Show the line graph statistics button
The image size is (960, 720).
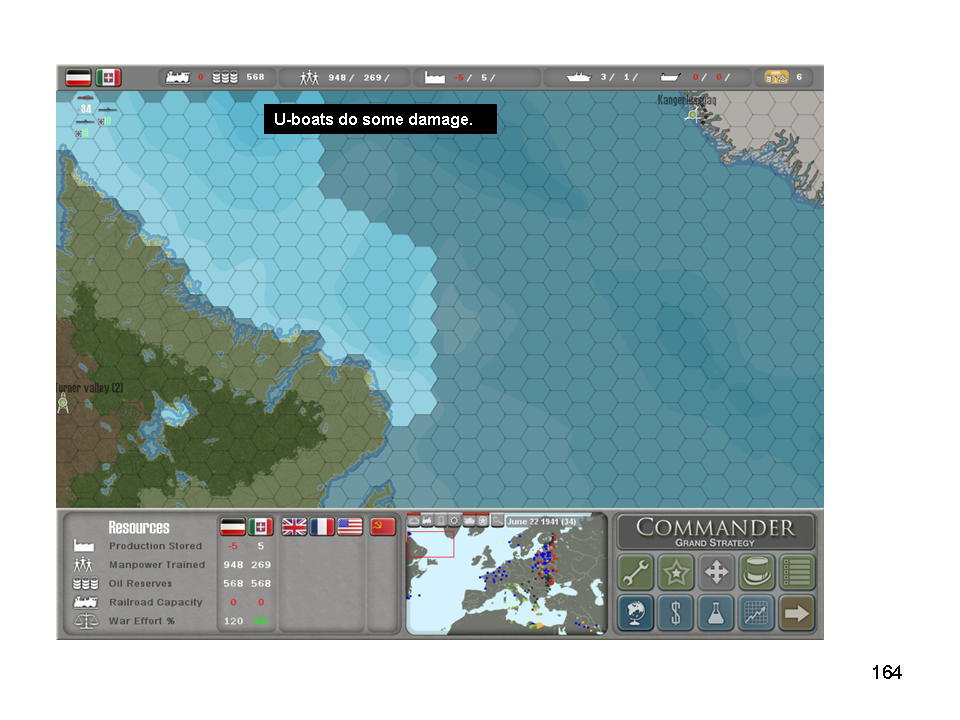tap(757, 613)
